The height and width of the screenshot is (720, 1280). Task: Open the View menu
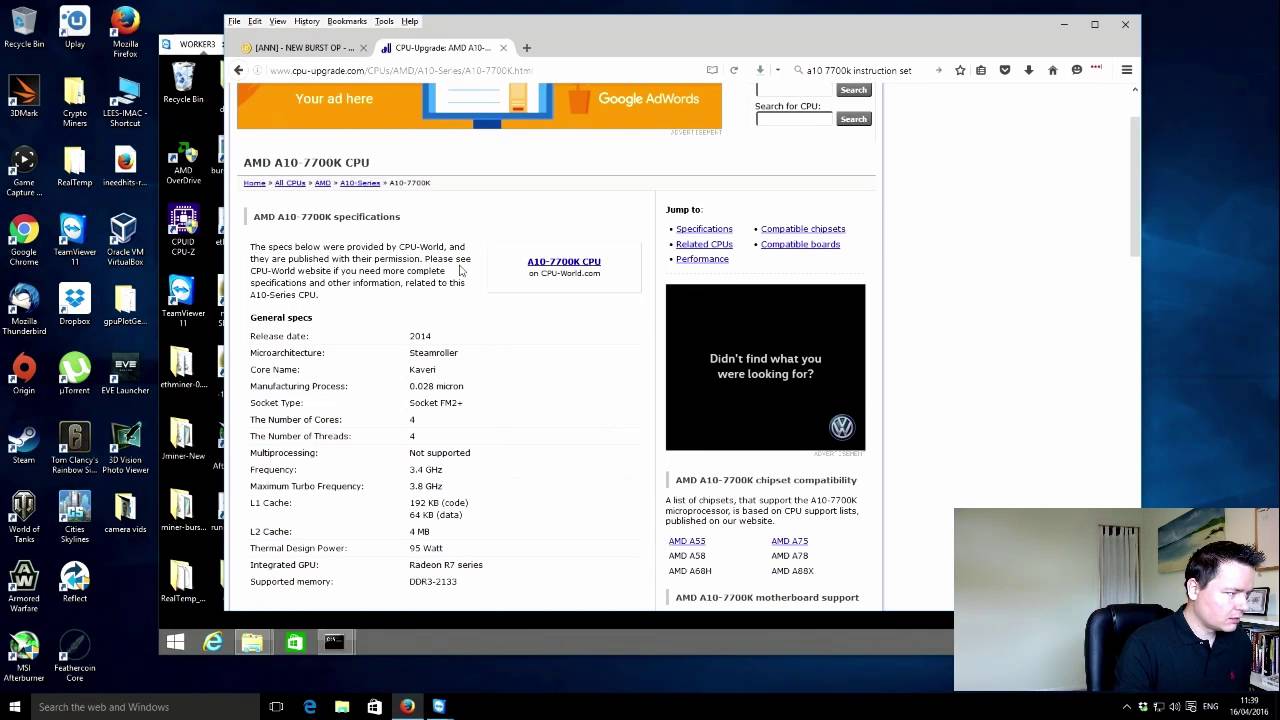[x=278, y=21]
